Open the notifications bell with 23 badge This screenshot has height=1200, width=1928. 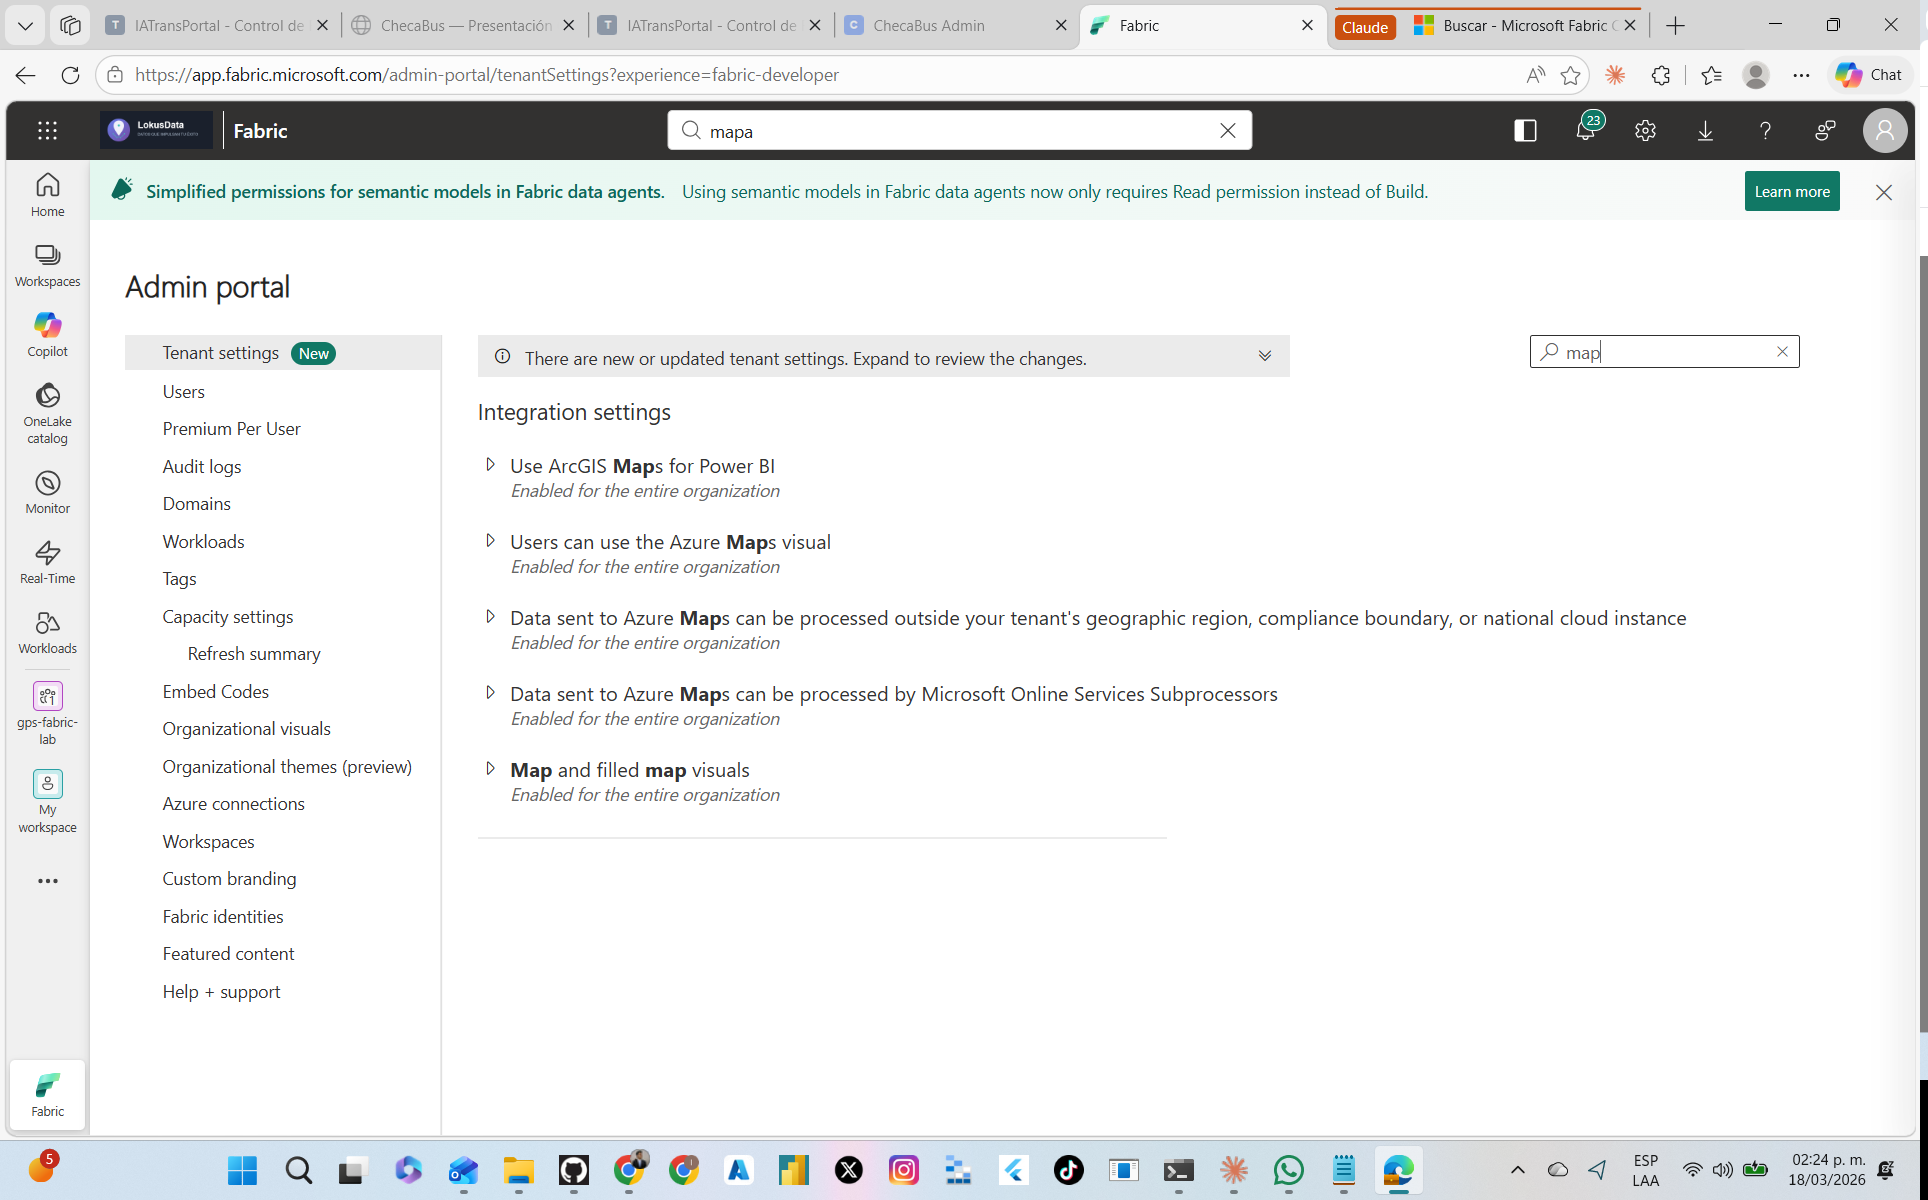1586,128
